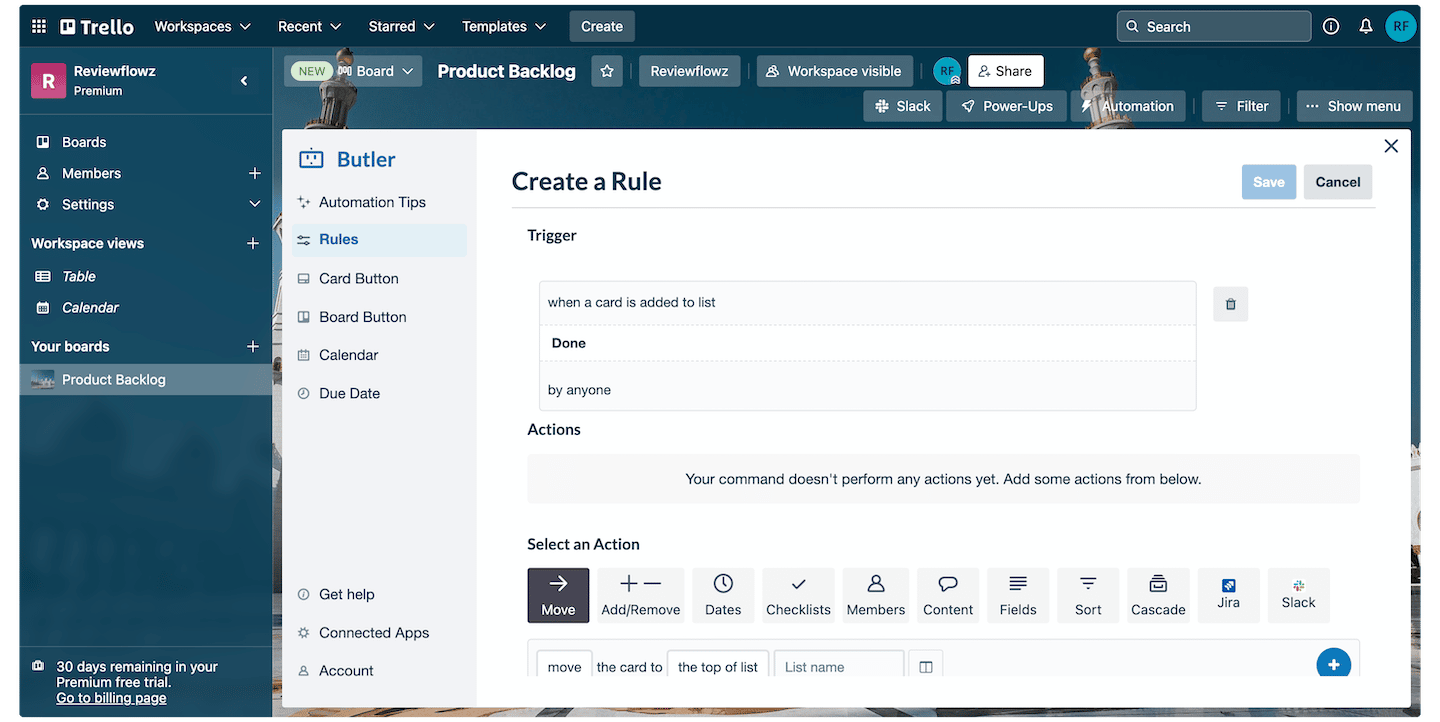Select the Jira action type

coord(1229,595)
